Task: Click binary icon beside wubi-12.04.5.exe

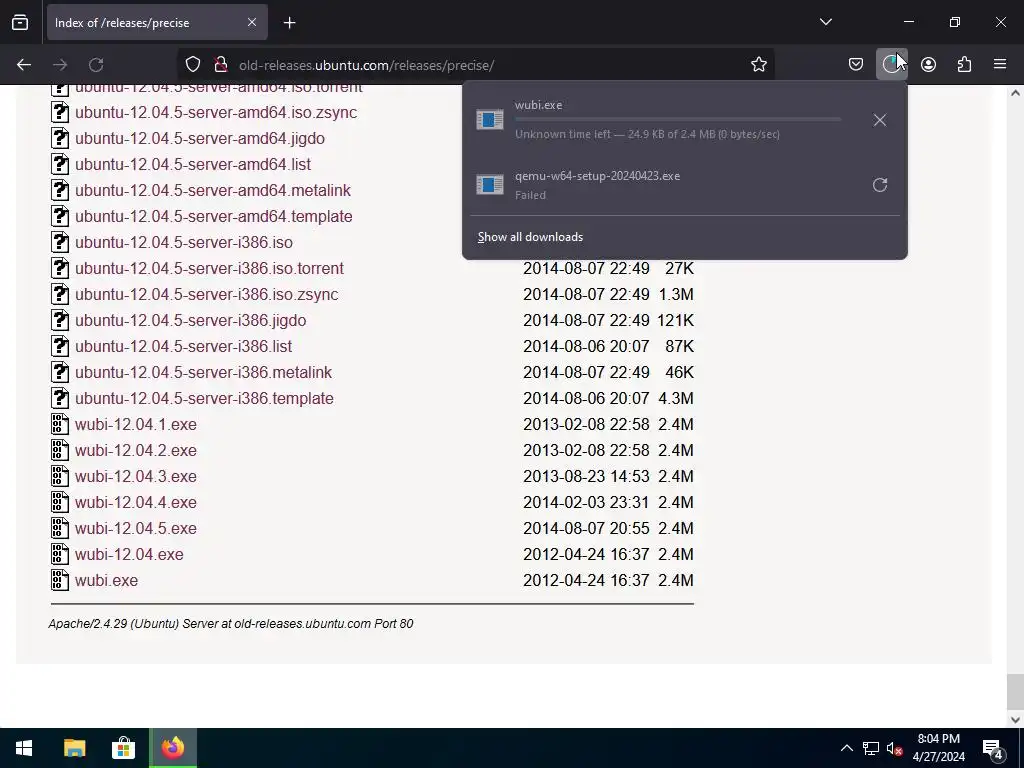Action: tap(60, 528)
